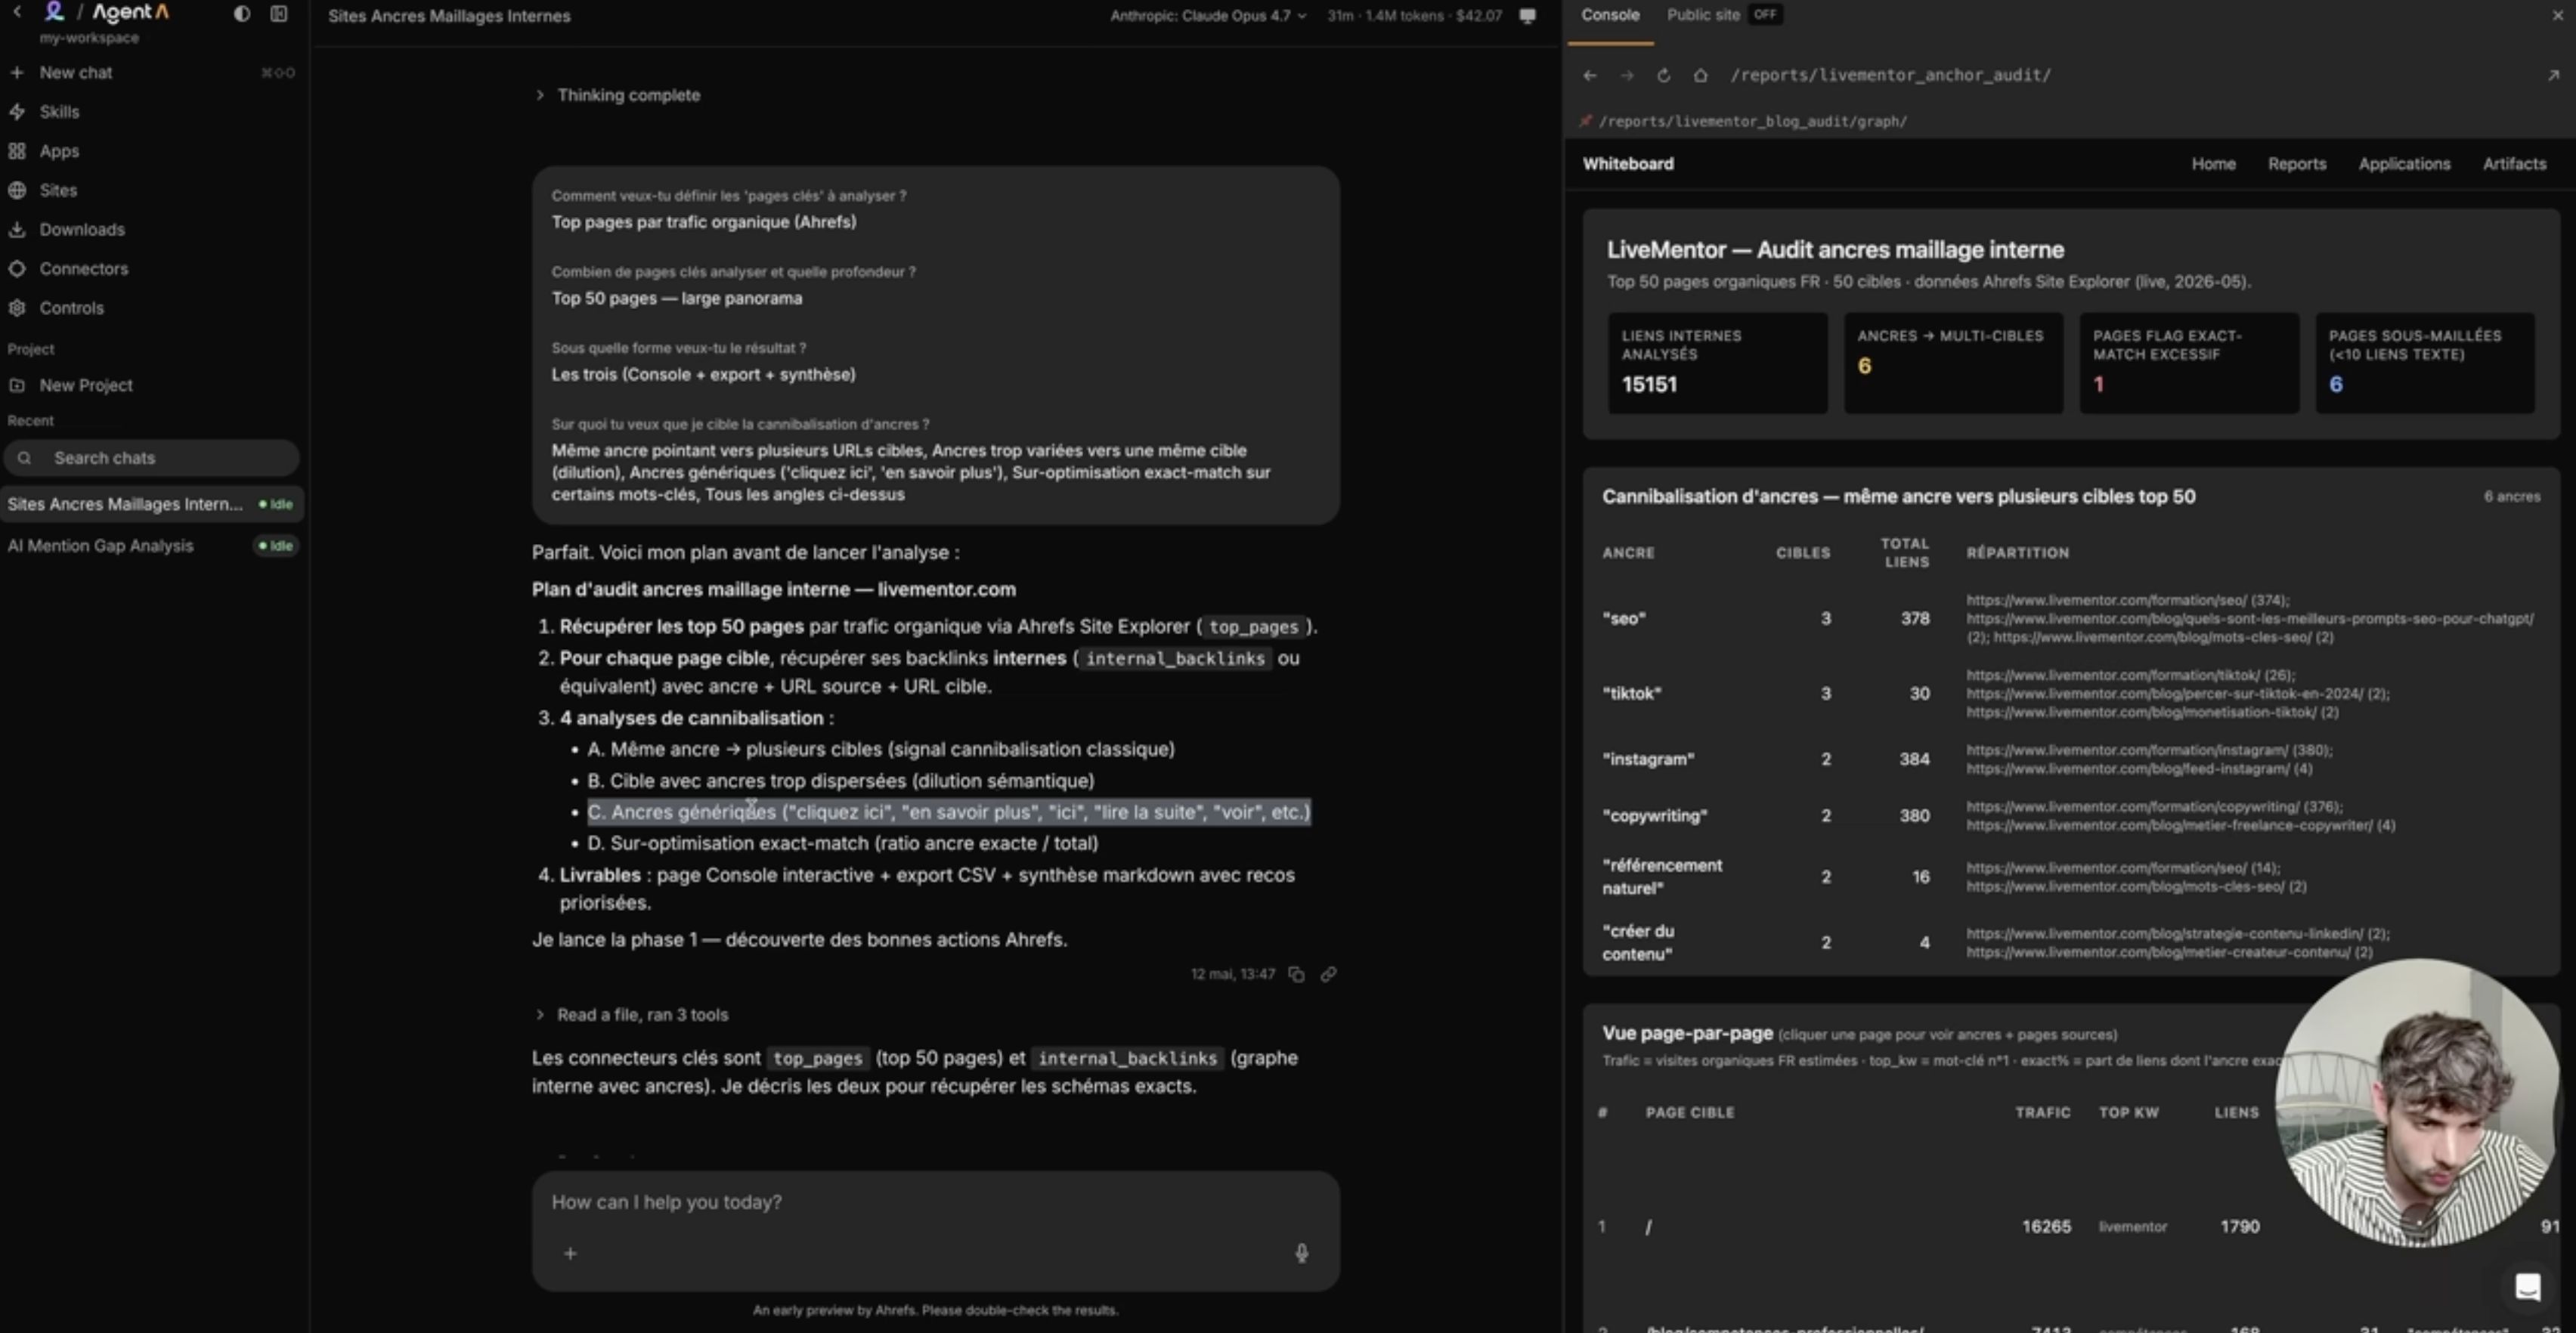Open the chat support widget icon
Viewport: 2576px width, 1333px height.
tap(2527, 1286)
